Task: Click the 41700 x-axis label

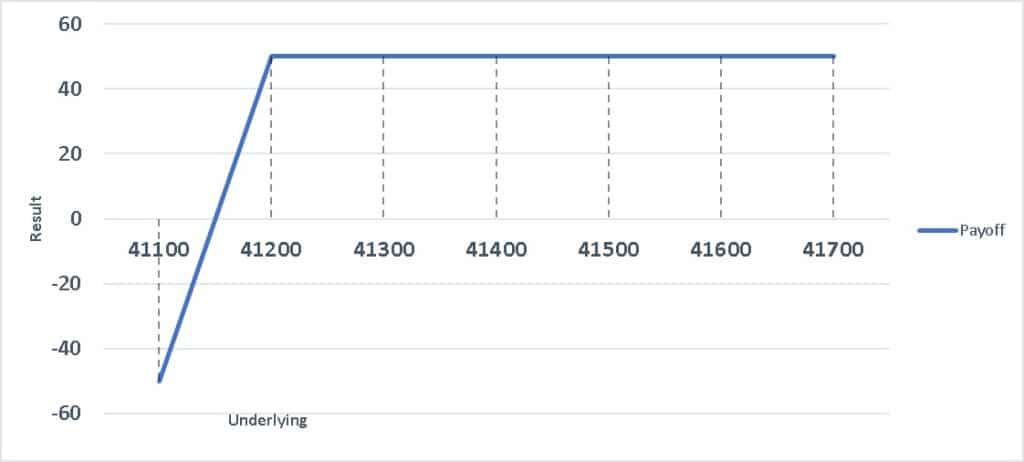Action: coord(833,250)
